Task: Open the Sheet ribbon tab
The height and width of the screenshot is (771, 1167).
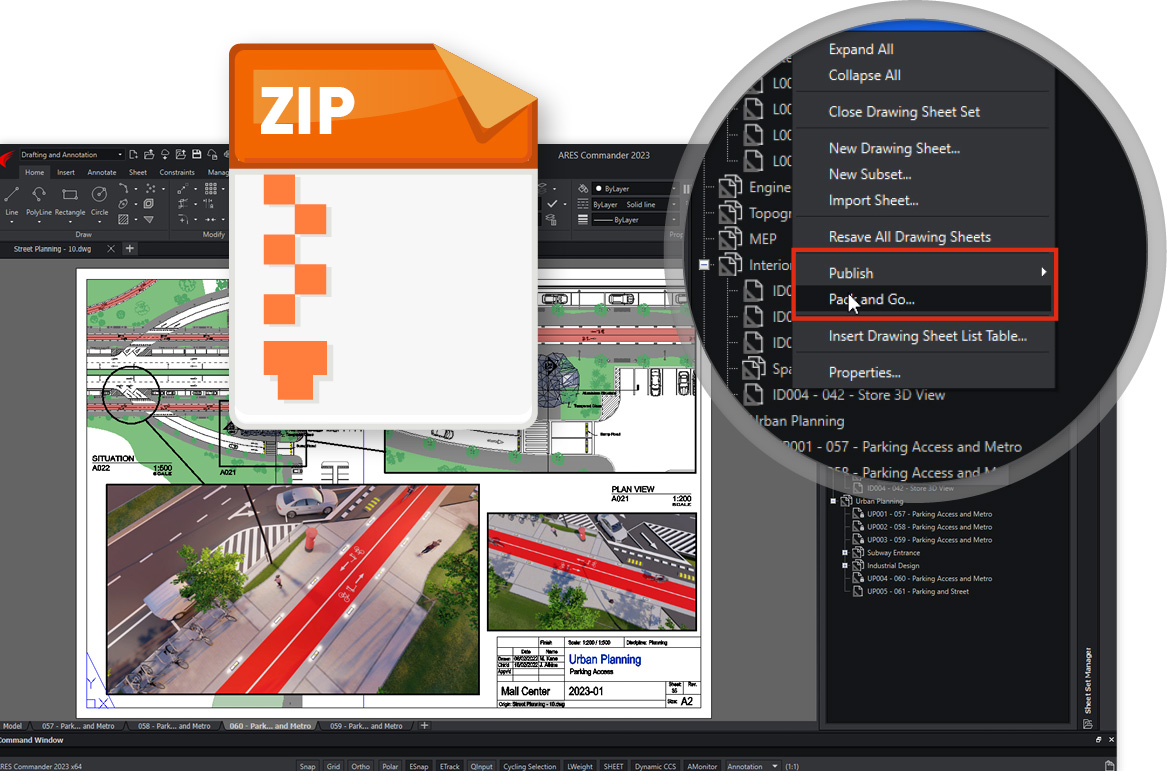Action: 138,172
